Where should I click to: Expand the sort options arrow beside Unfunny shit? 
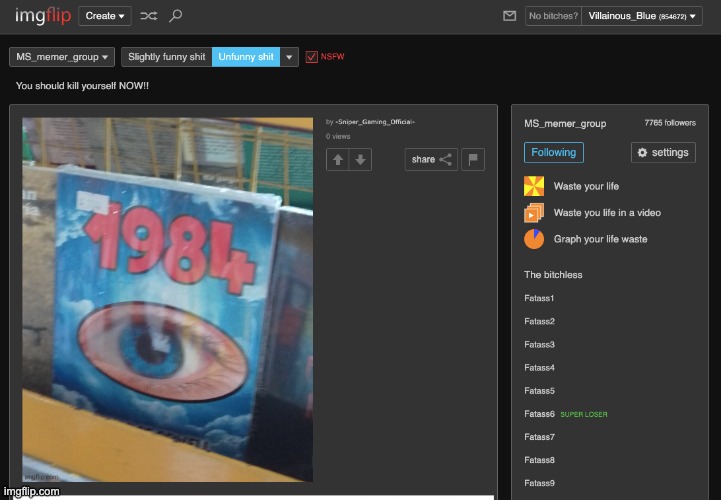pyautogui.click(x=289, y=57)
